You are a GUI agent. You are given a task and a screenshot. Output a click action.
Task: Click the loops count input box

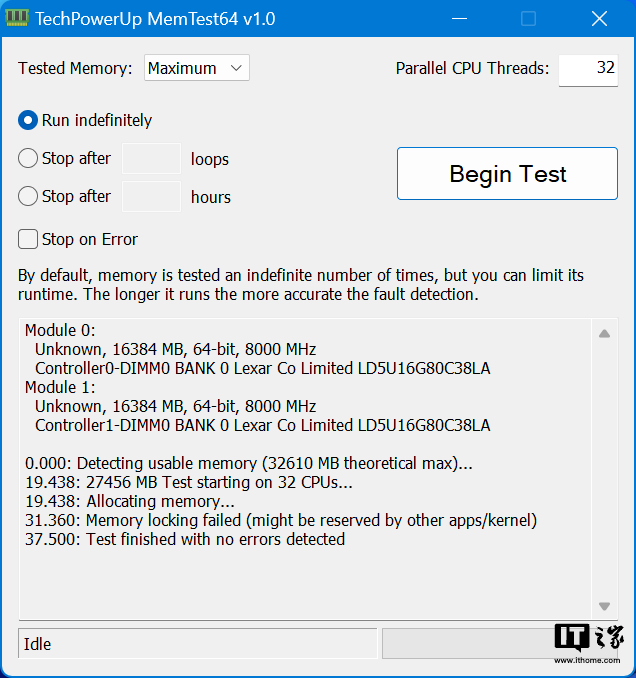pos(151,159)
